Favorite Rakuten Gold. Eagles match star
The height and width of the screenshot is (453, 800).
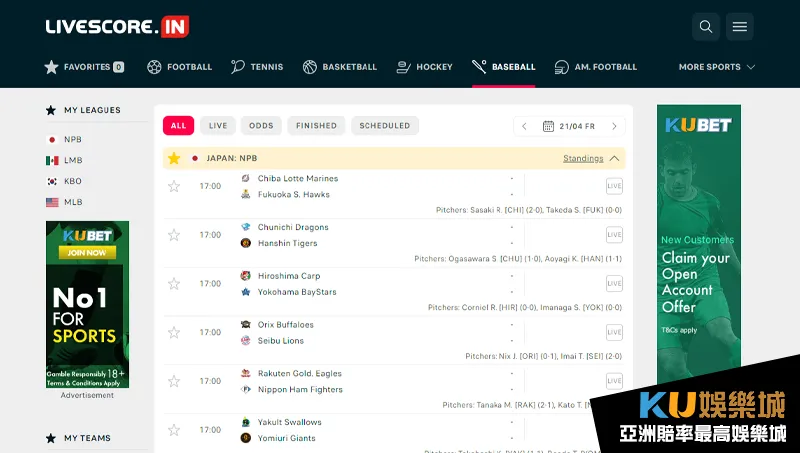pos(174,381)
